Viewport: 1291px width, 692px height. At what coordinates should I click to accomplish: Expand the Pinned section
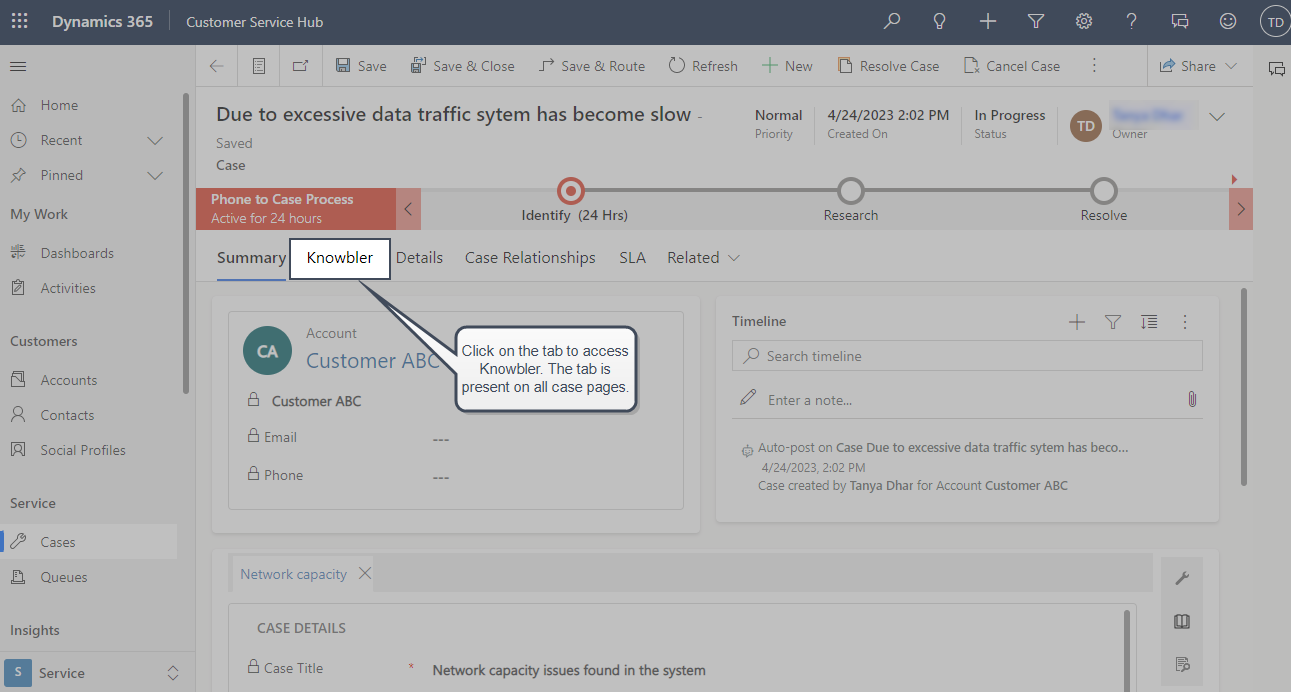[155, 175]
